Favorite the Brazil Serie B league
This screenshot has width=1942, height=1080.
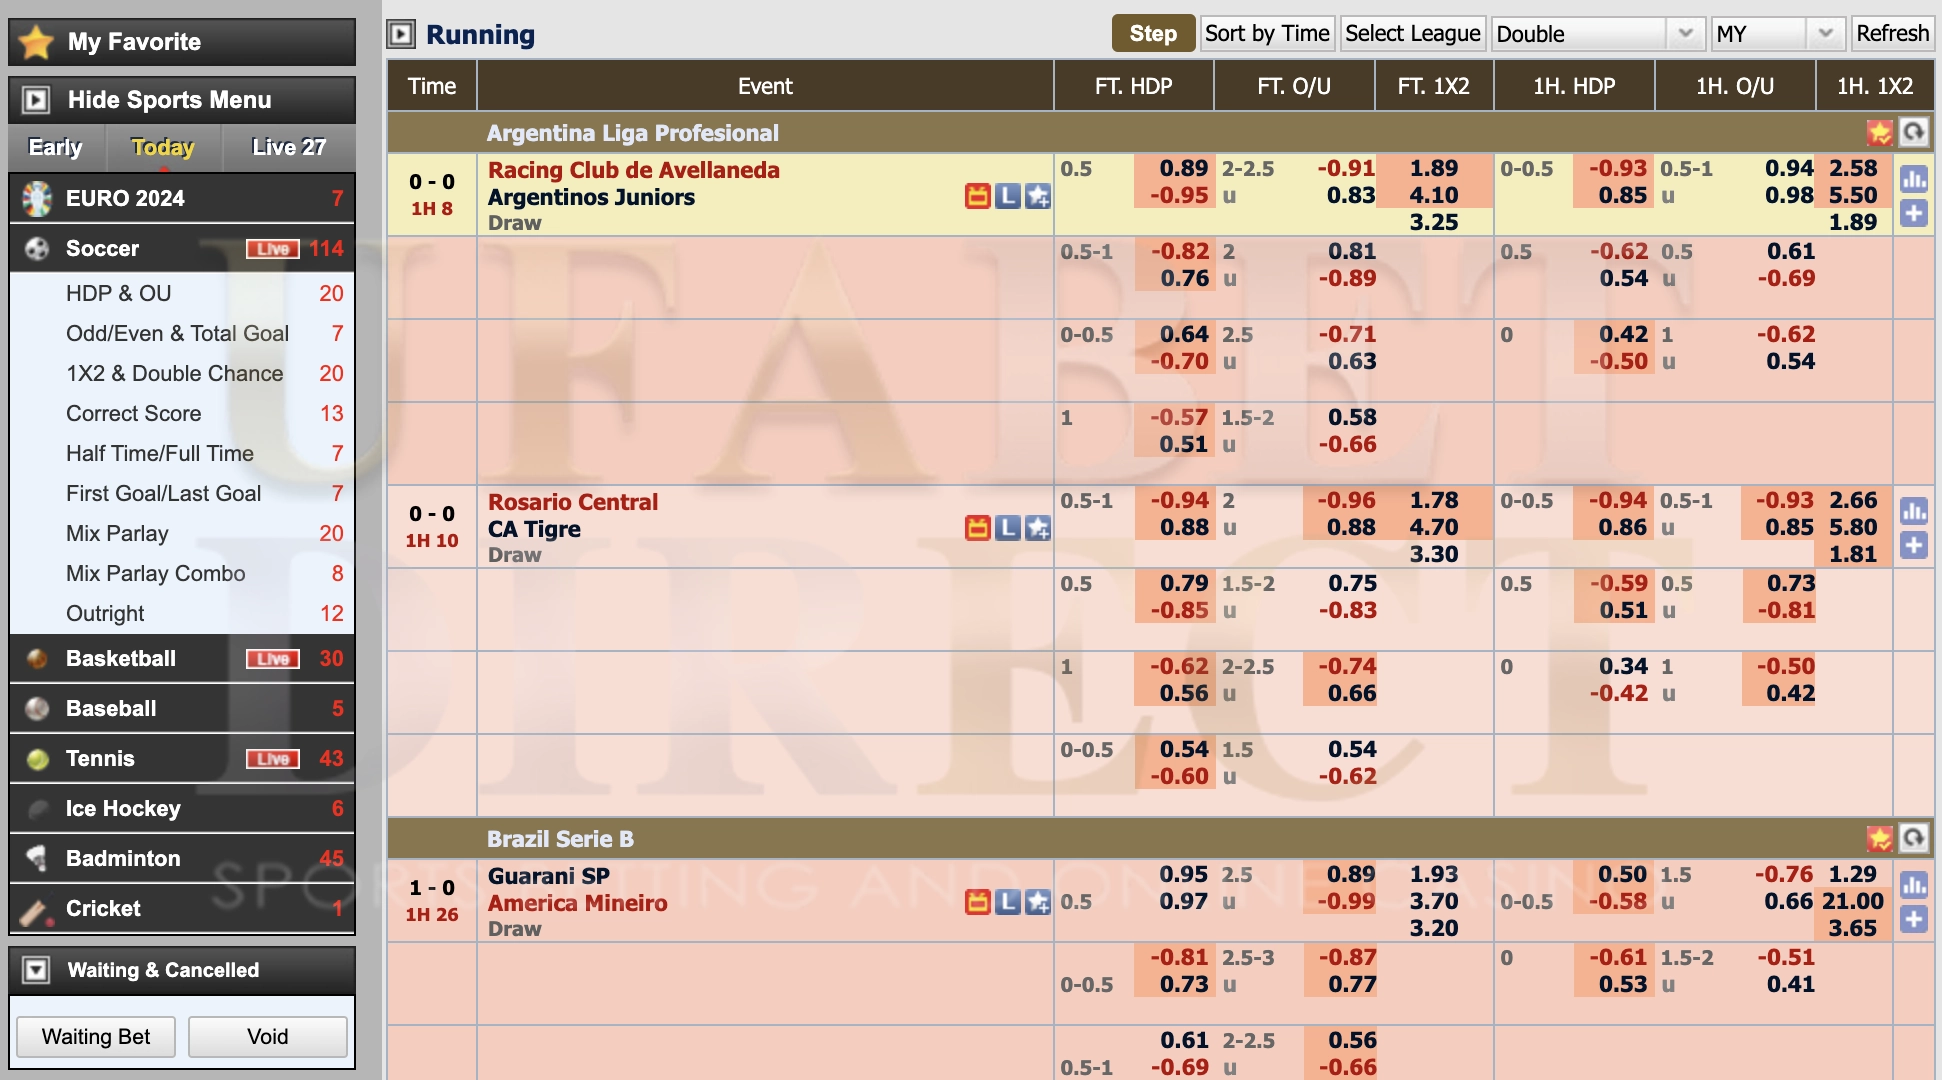point(1879,838)
